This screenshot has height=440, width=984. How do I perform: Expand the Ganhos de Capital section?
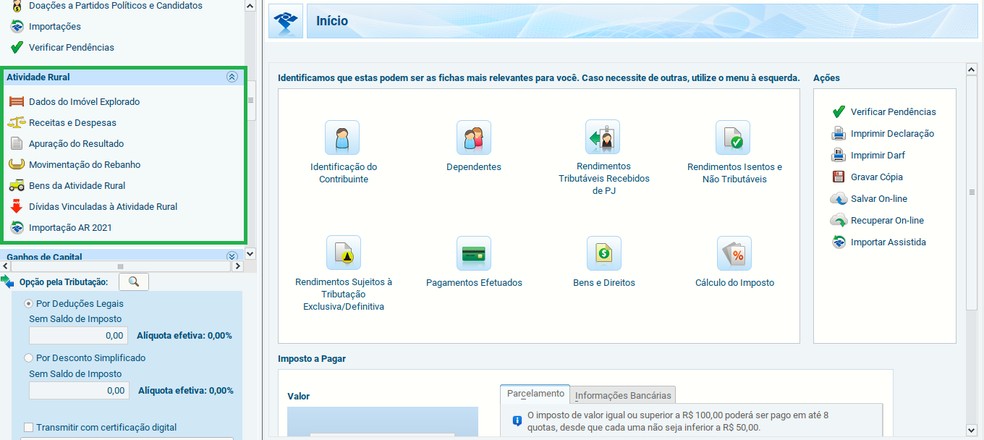pos(232,257)
